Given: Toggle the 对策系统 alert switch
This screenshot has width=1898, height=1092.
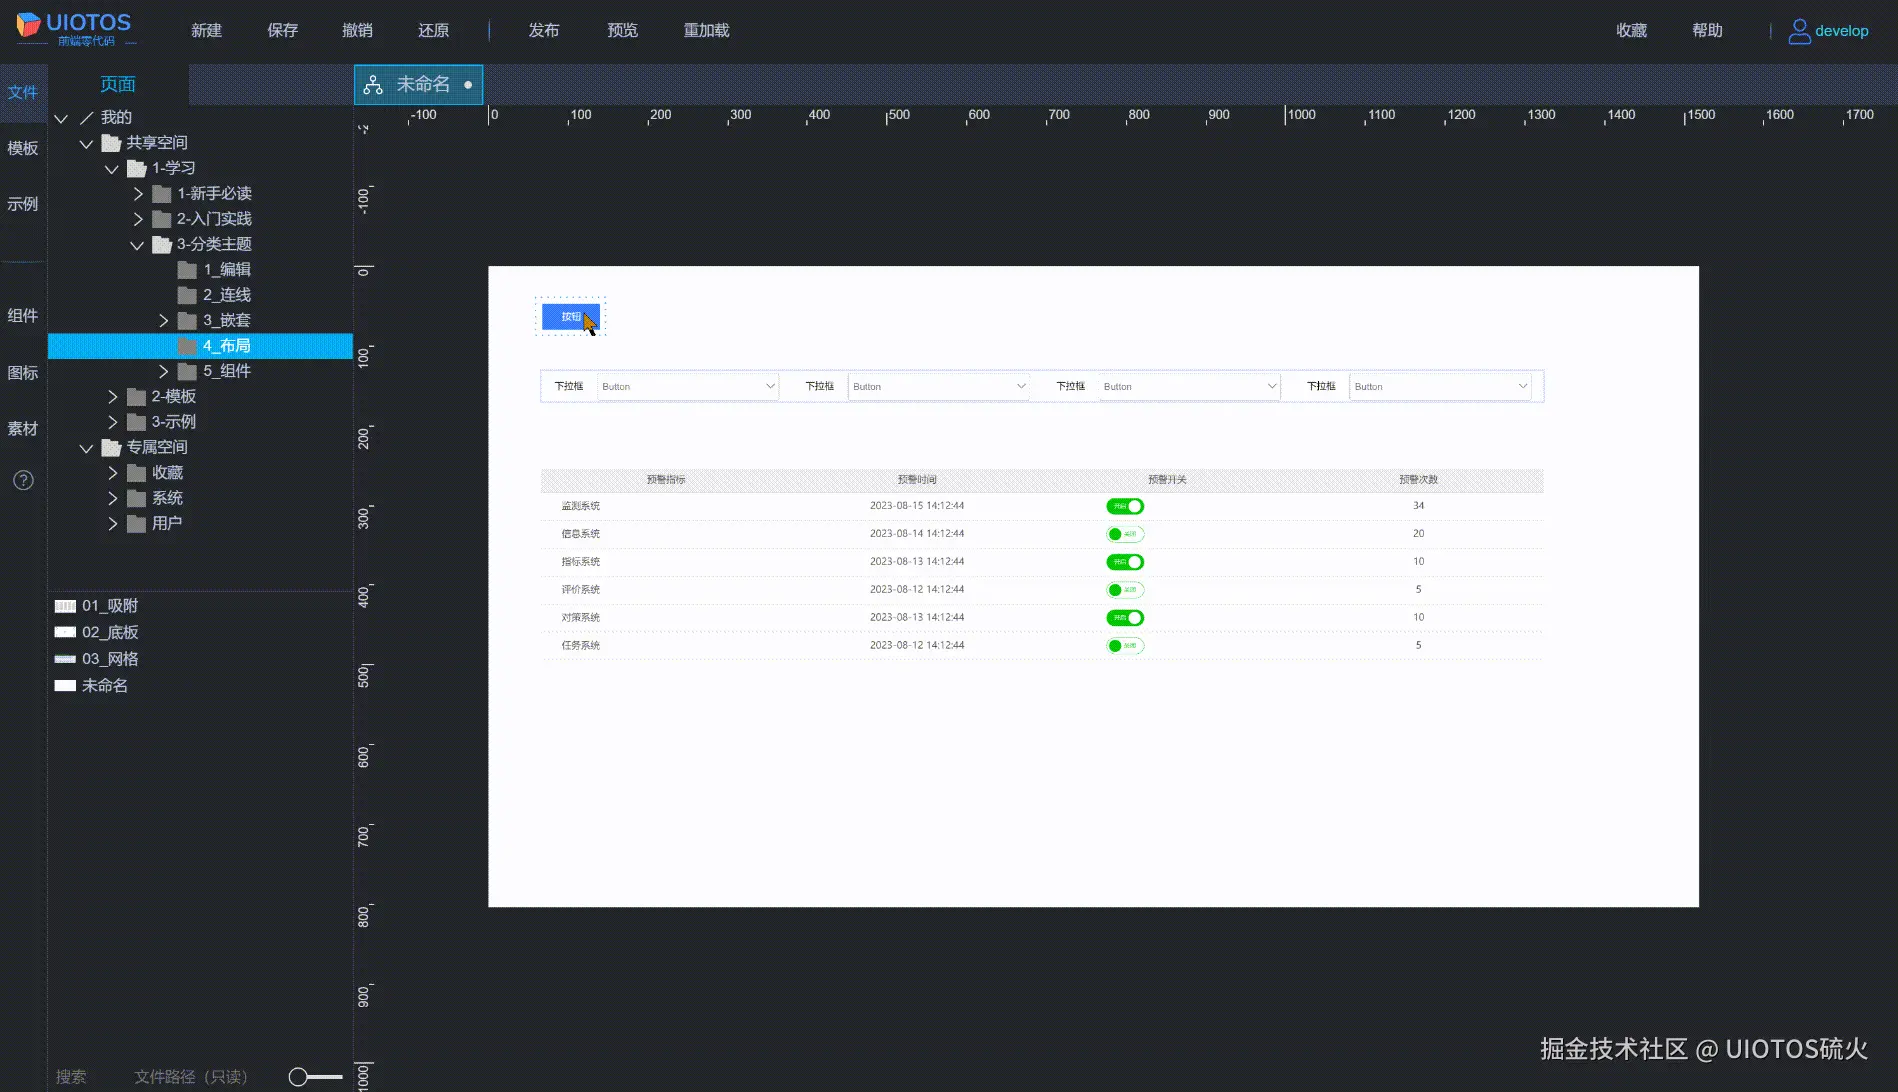Looking at the screenshot, I should click(1125, 618).
